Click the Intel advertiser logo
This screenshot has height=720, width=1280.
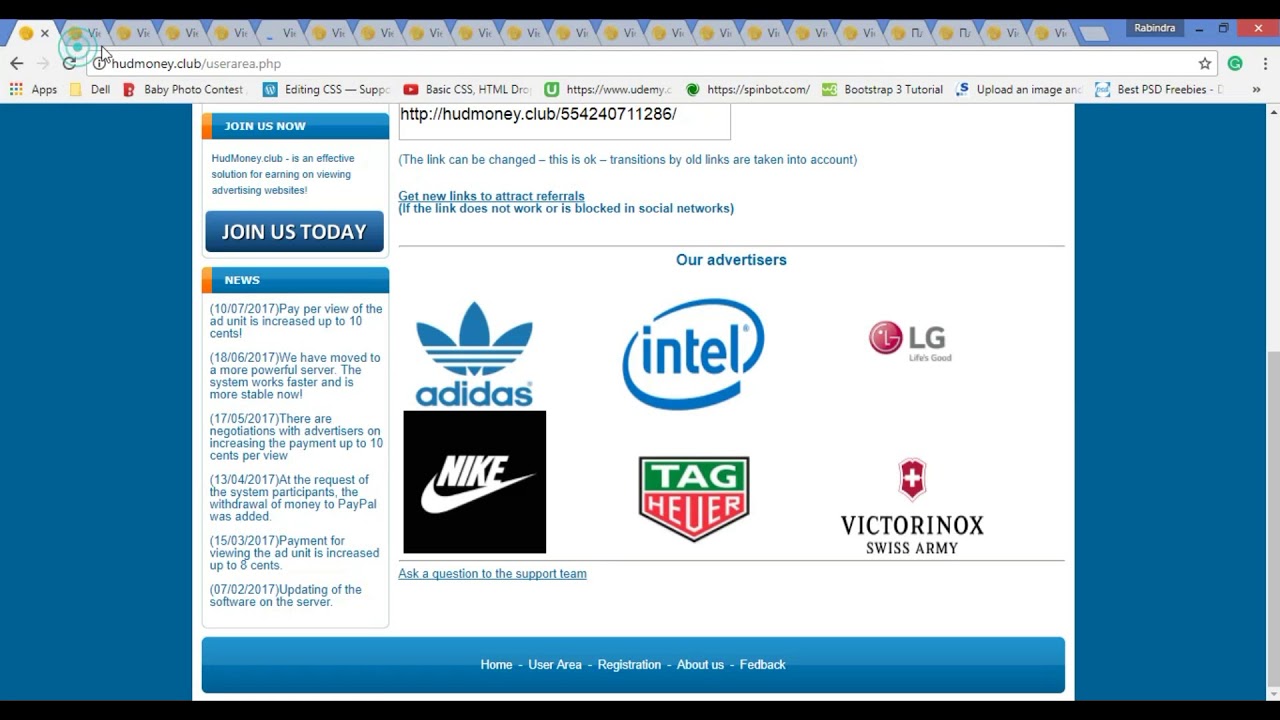click(x=693, y=354)
